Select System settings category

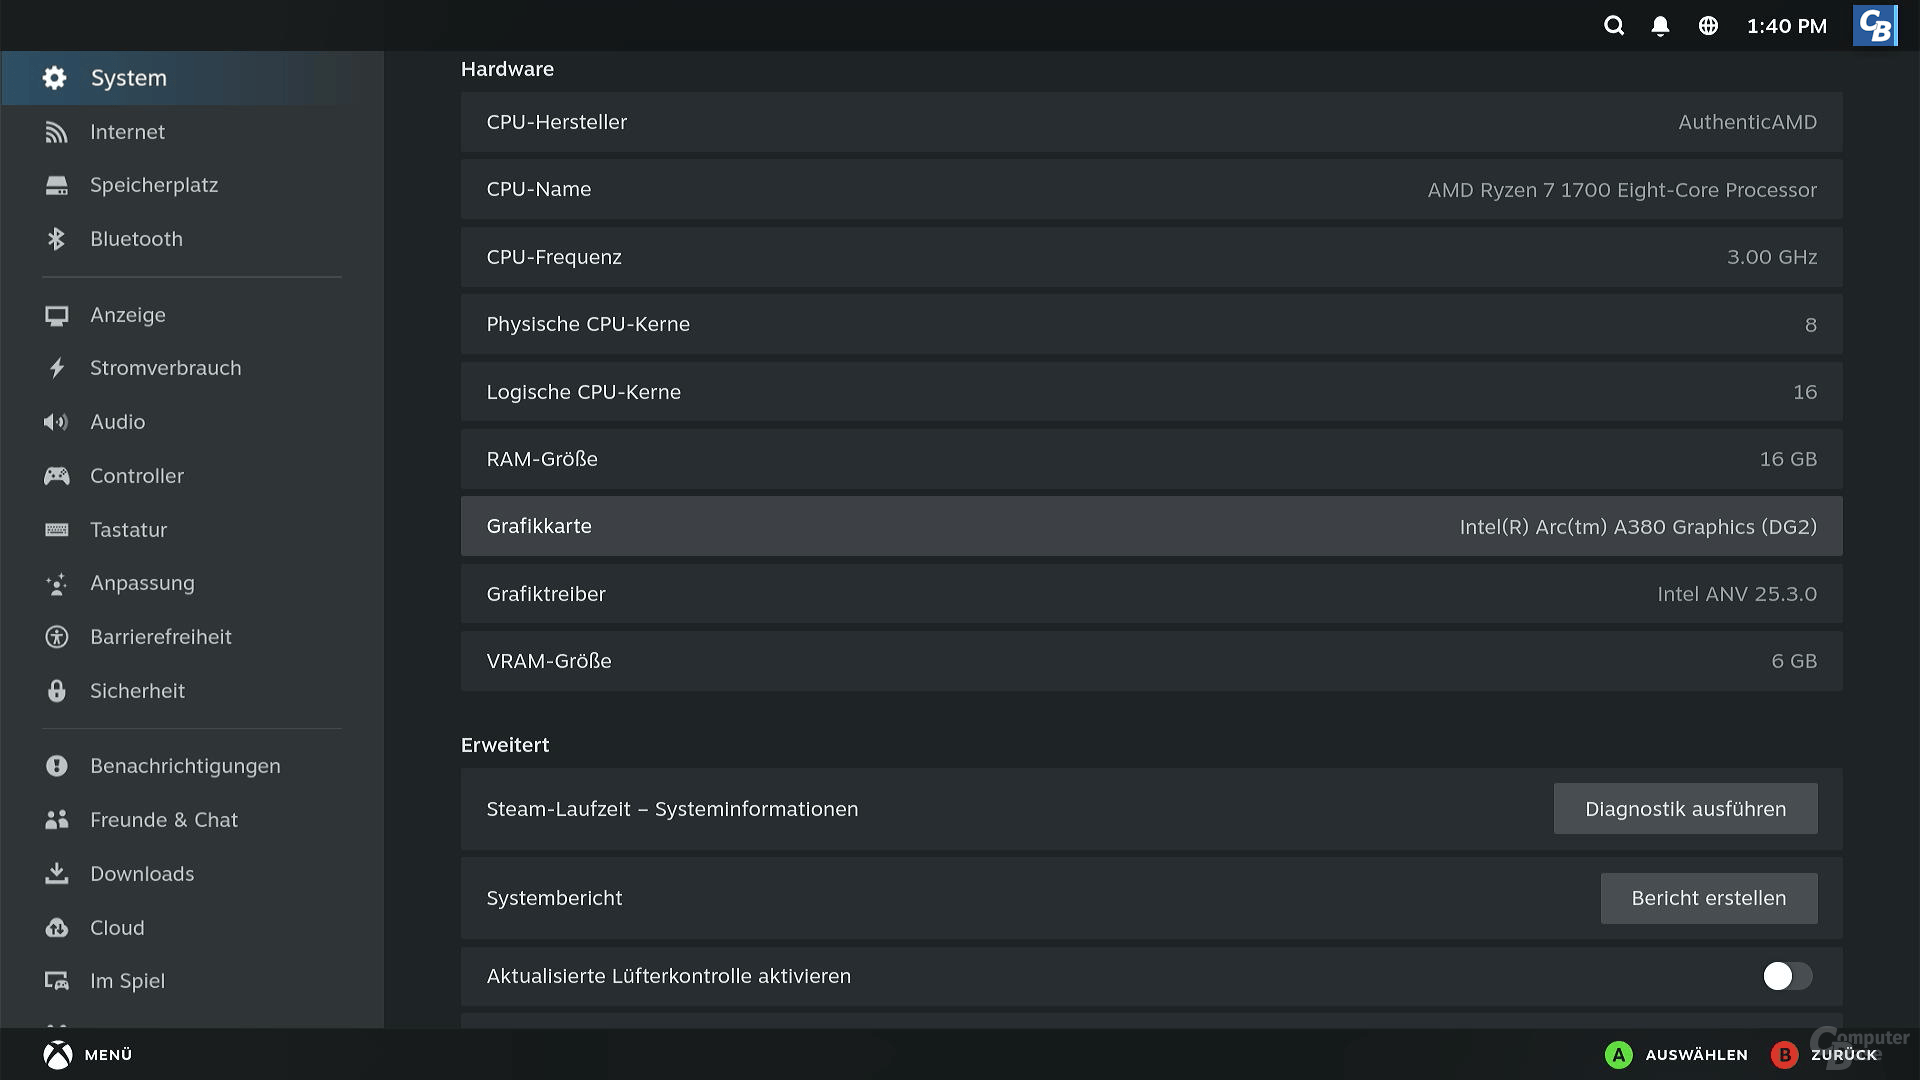tap(192, 78)
